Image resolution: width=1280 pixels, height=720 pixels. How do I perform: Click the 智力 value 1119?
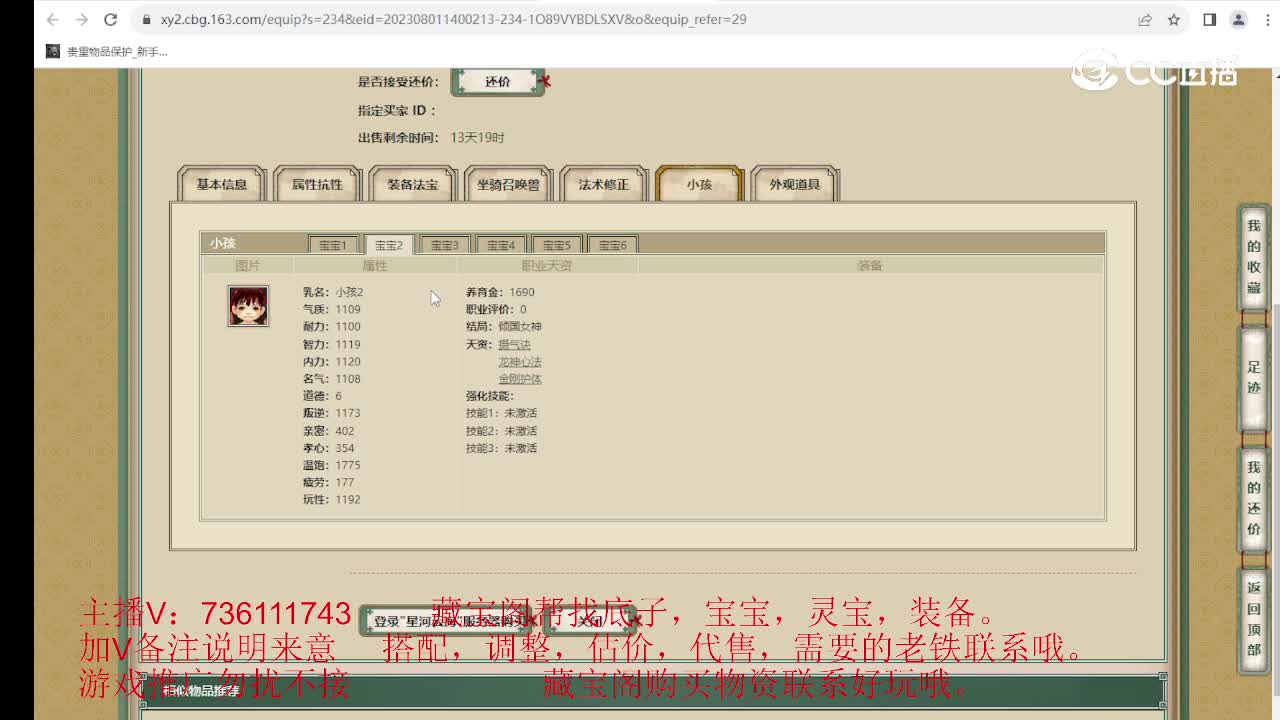[348, 344]
